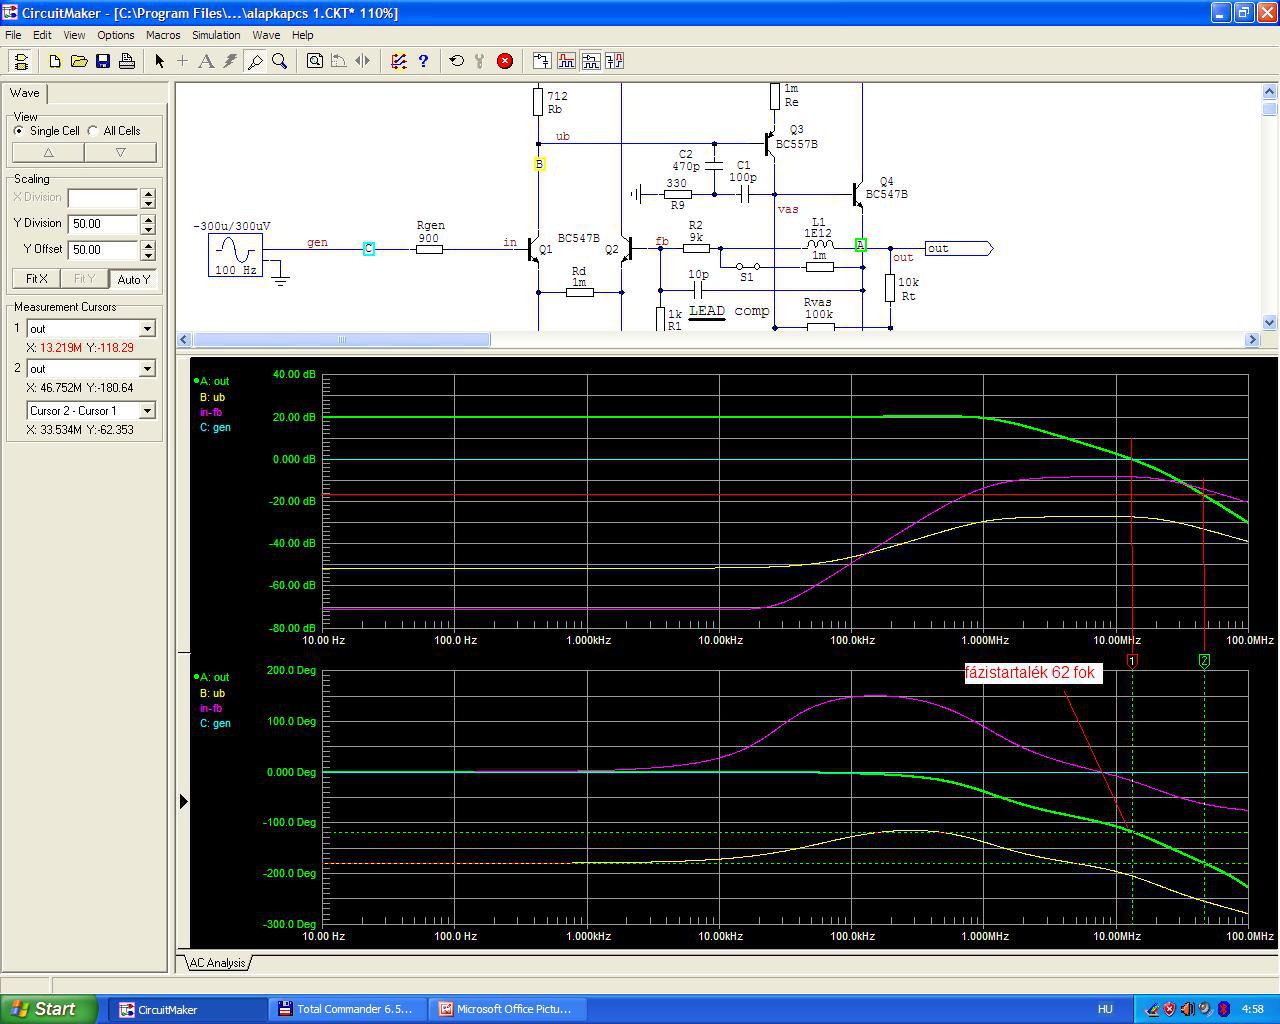
Task: Click the Save file toolbar icon
Action: (103, 61)
